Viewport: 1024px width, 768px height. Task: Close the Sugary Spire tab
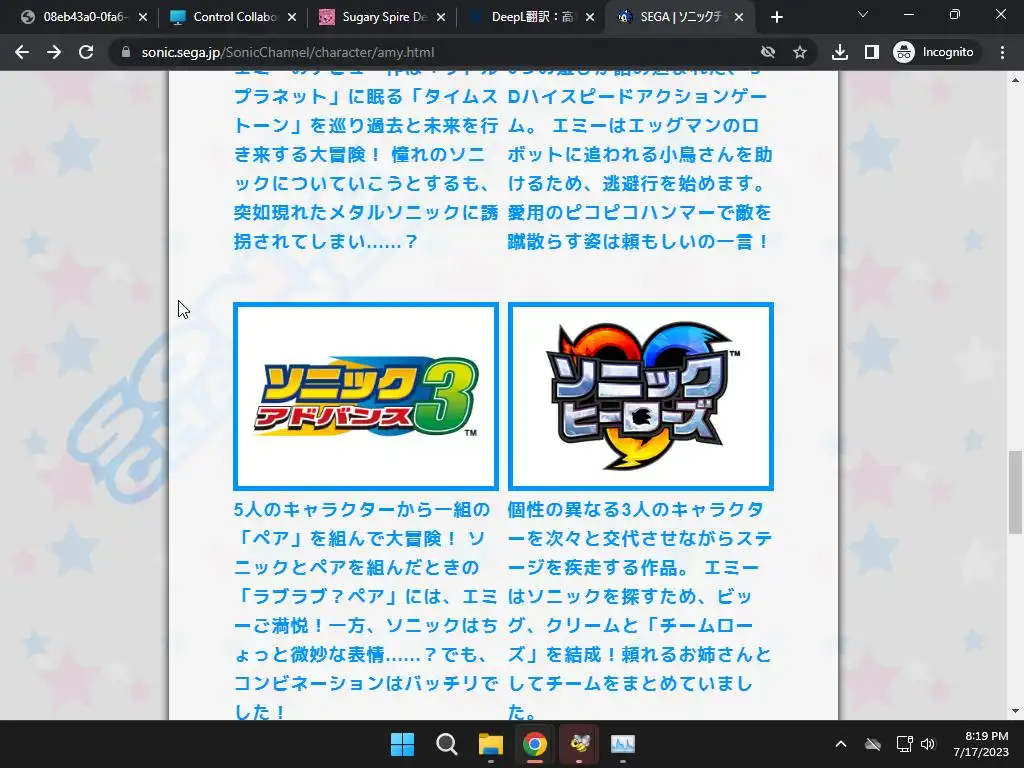[x=441, y=17]
